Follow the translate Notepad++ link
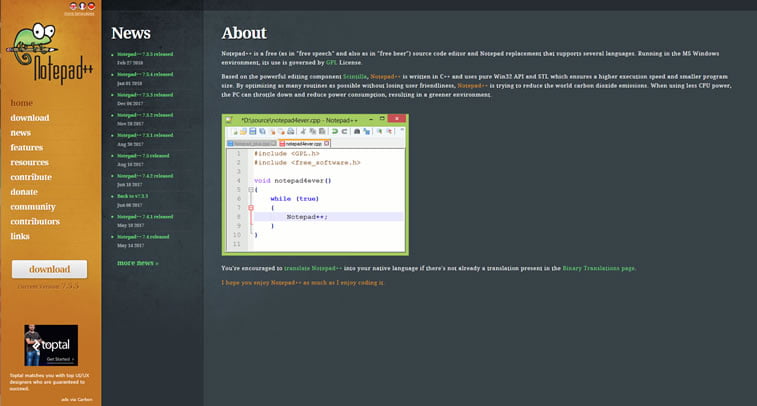The image size is (757, 406). (x=313, y=268)
